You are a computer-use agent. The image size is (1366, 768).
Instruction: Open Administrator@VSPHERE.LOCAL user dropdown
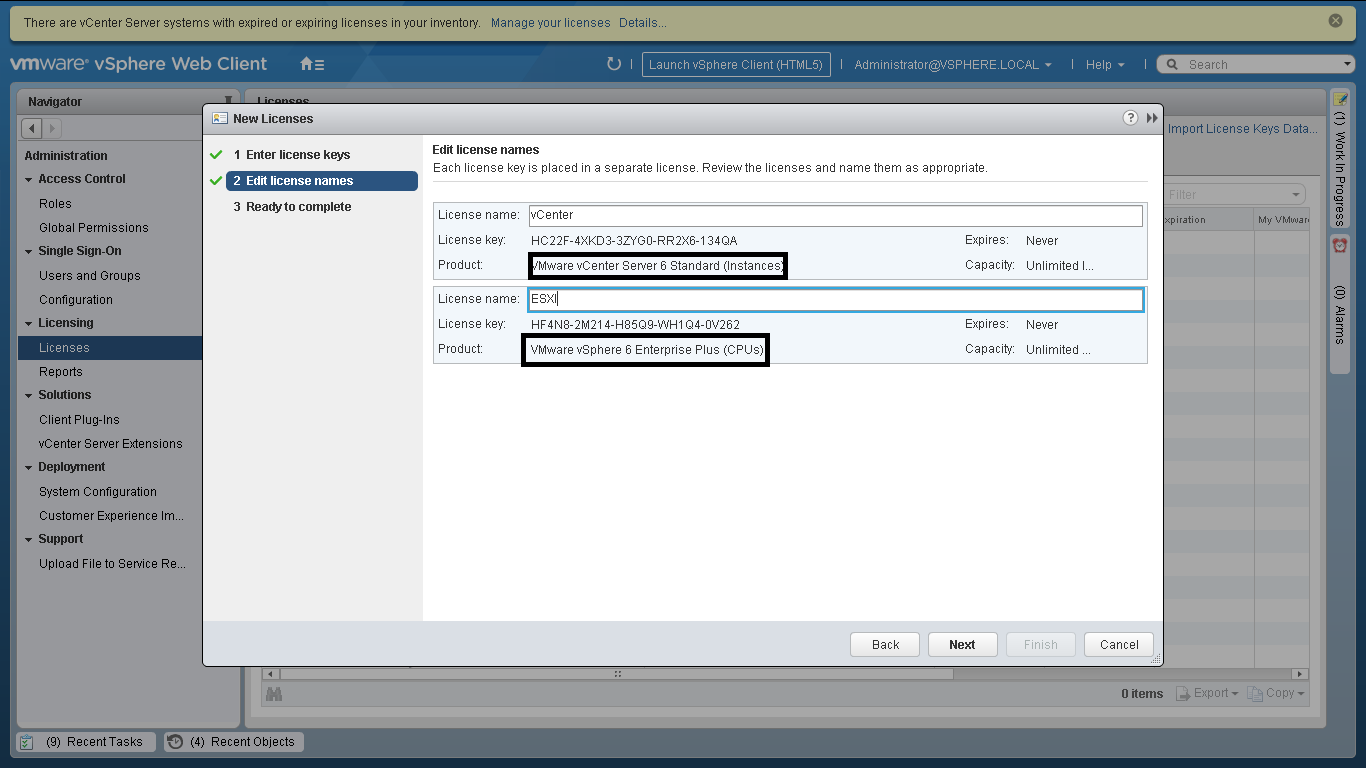952,64
